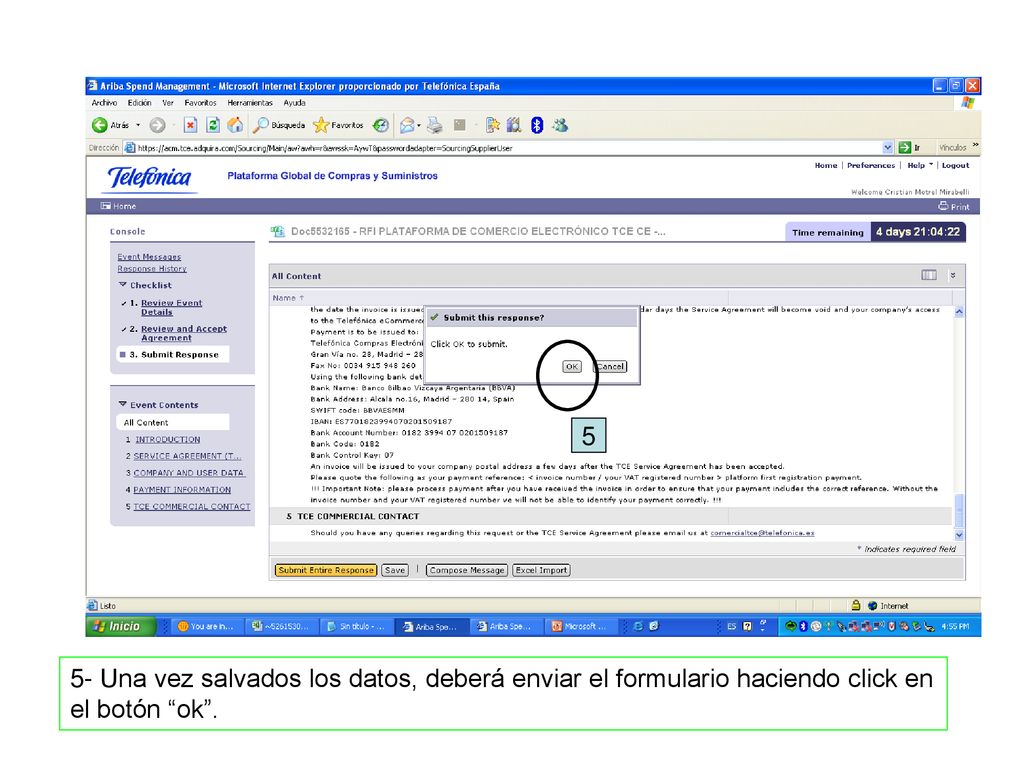
Task: Click the Logout link
Action: point(955,165)
